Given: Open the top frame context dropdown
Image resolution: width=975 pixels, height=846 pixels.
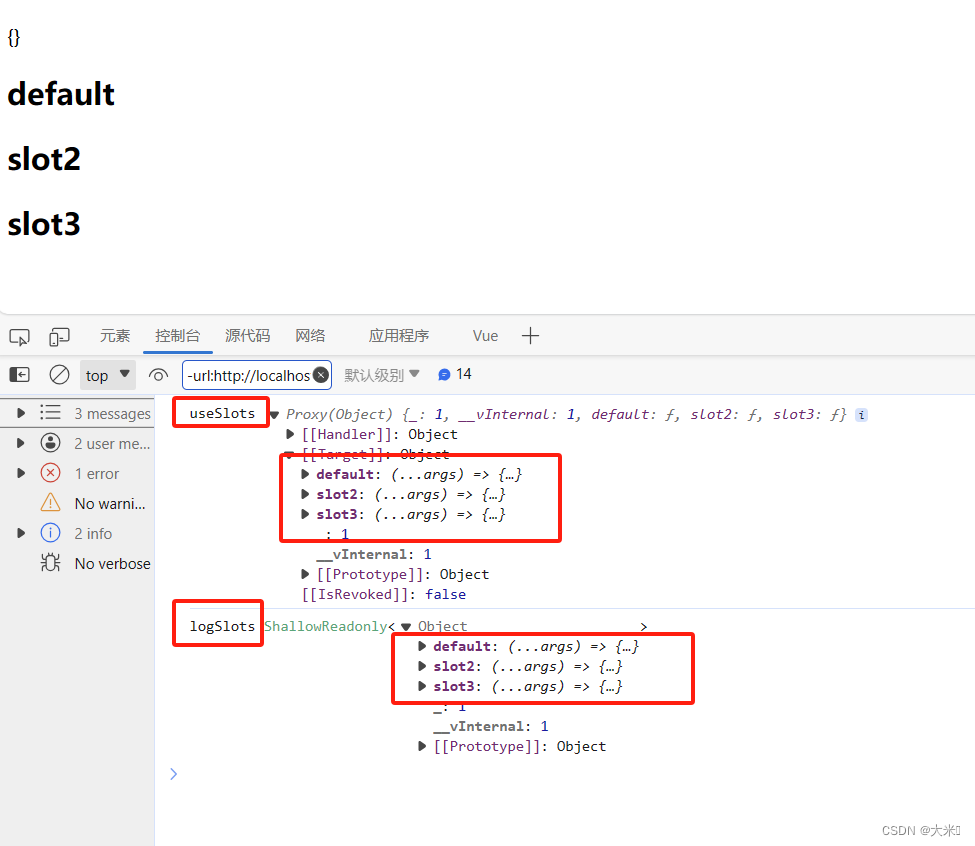Looking at the screenshot, I should [107, 374].
